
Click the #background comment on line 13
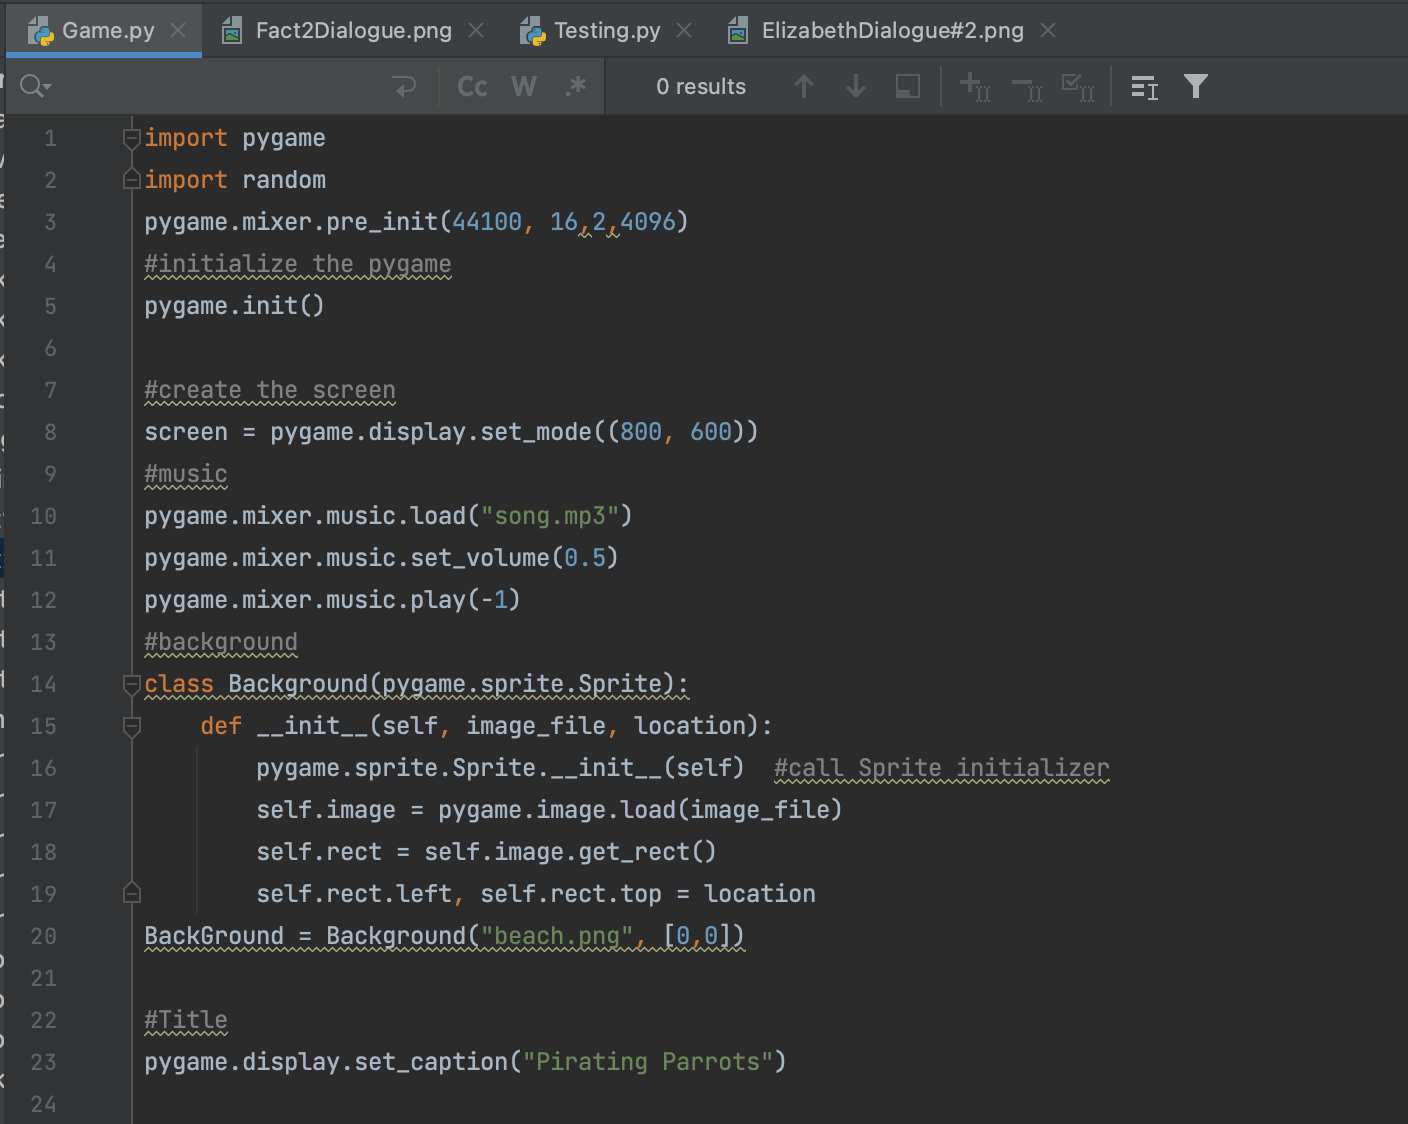(221, 642)
